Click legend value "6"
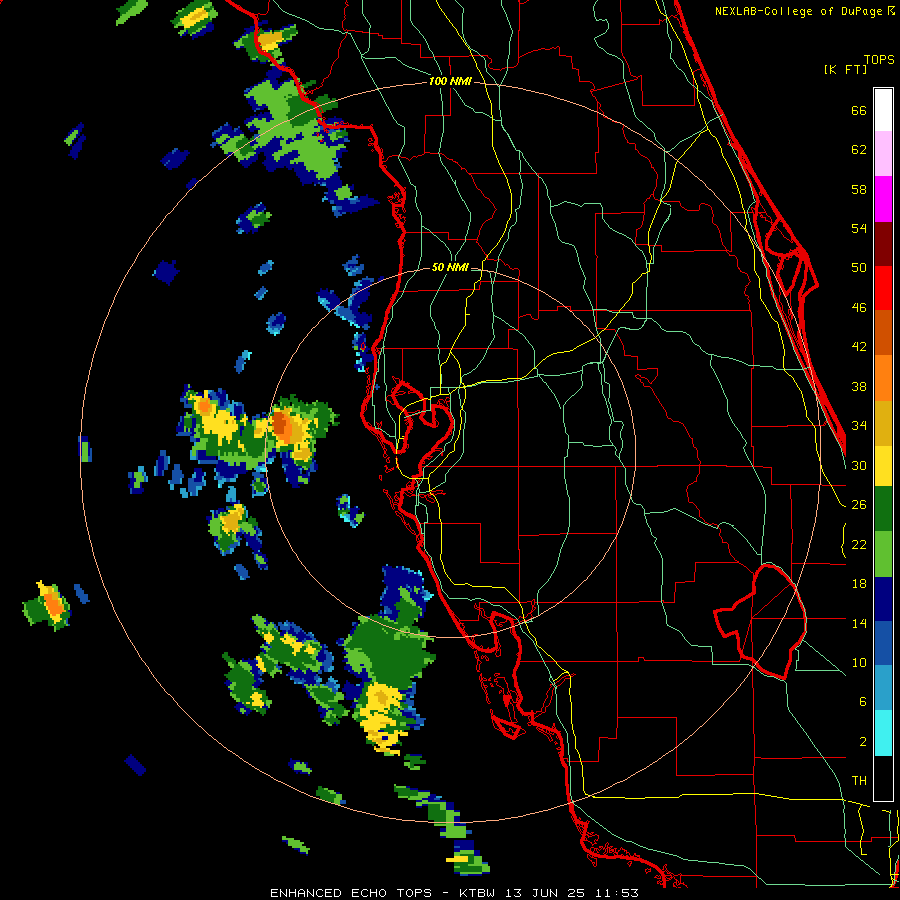The image size is (900, 900). (x=862, y=701)
